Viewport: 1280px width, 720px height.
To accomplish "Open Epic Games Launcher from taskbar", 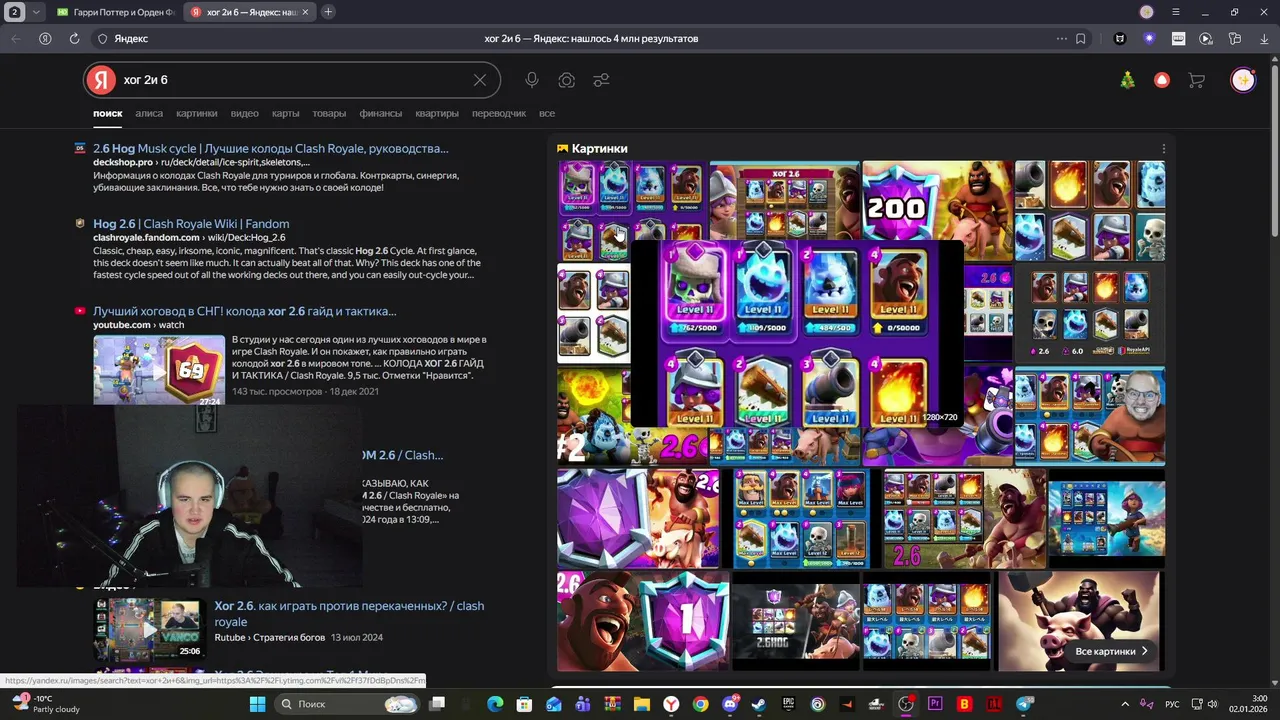I will pyautogui.click(x=788, y=704).
